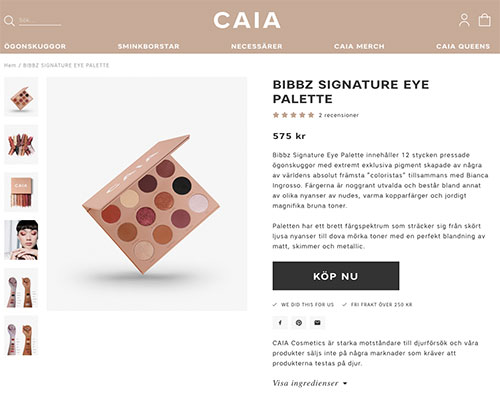Select the model face thumbnail
The image size is (500, 395).
point(21,240)
